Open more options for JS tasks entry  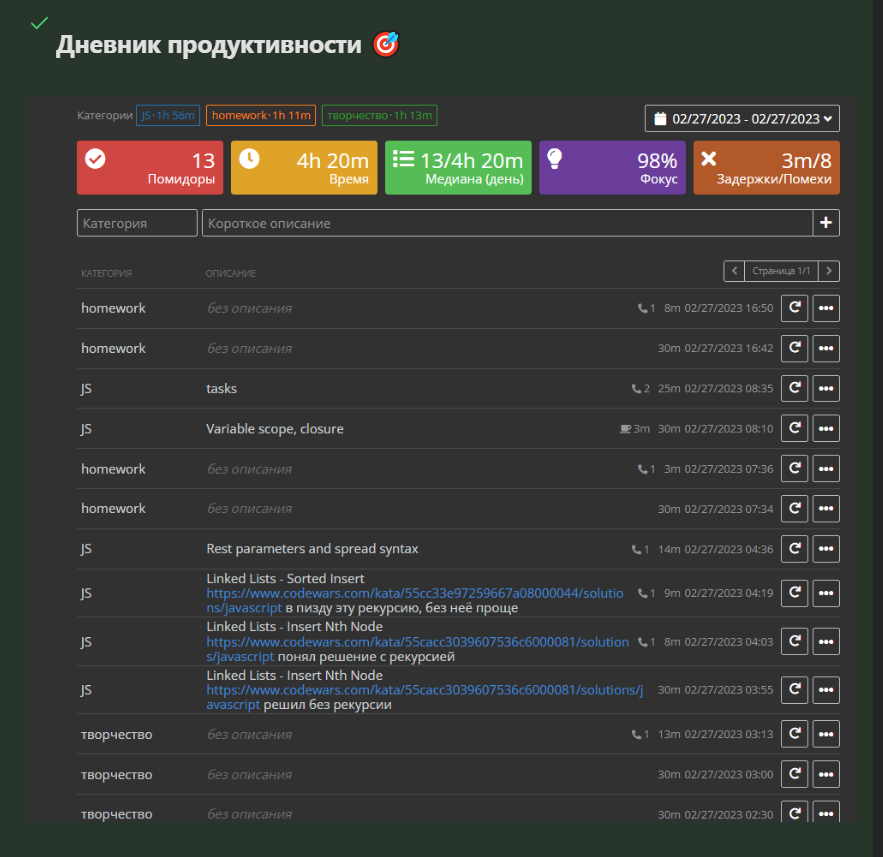click(826, 388)
